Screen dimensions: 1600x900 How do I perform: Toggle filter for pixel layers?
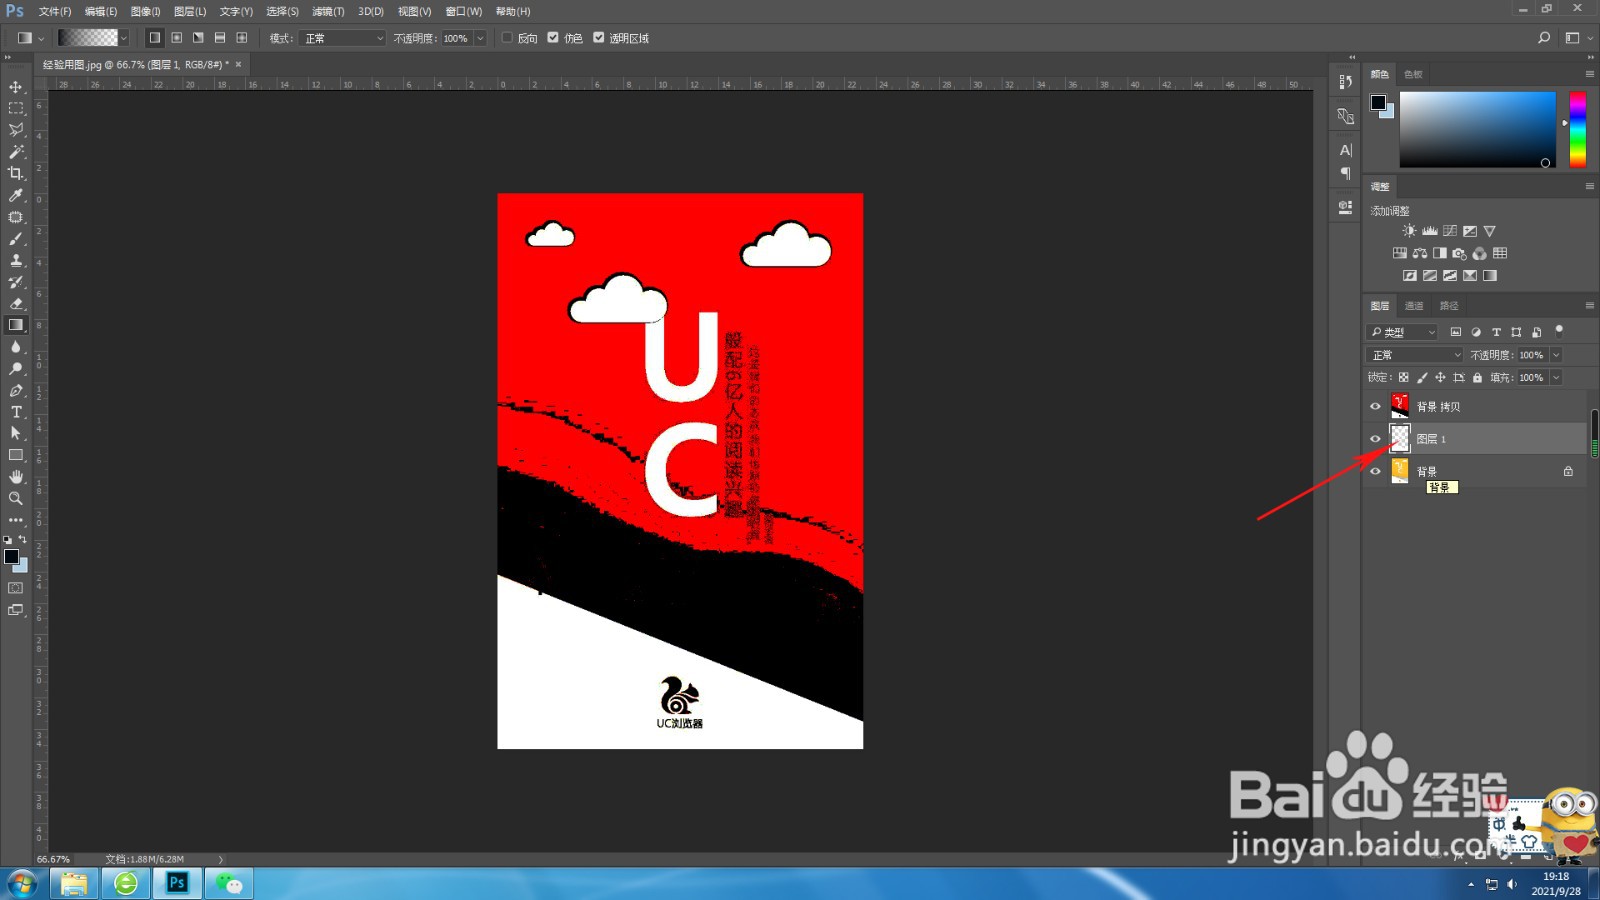pyautogui.click(x=1456, y=332)
